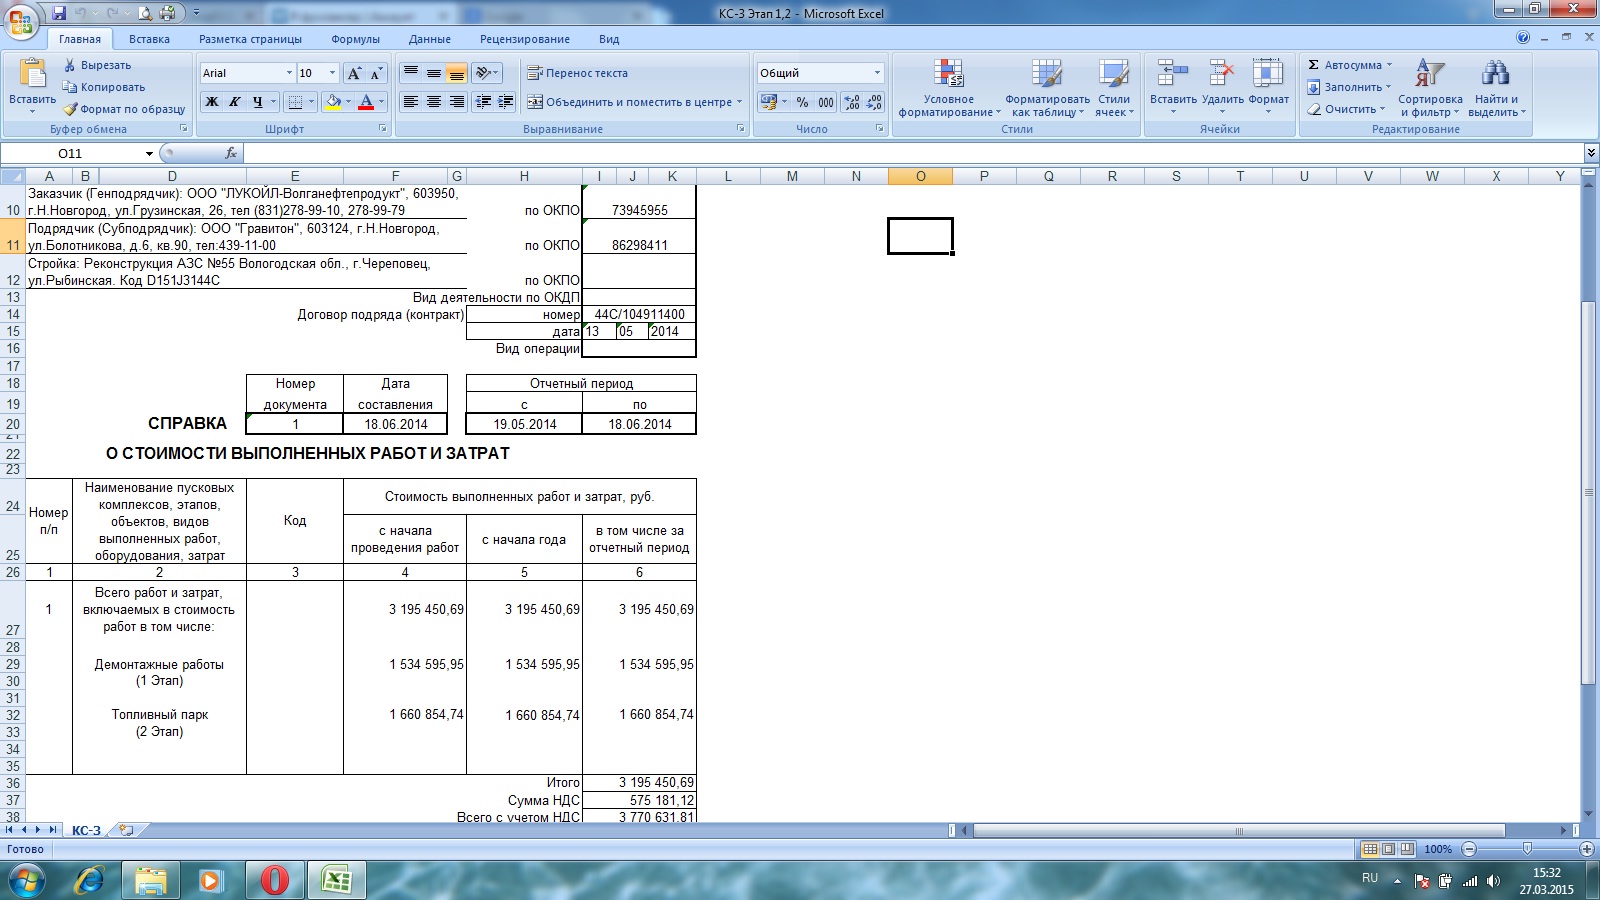This screenshot has width=1600, height=900.
Task: Open Условное форматирование conditional formatting
Action: pyautogui.click(x=949, y=88)
